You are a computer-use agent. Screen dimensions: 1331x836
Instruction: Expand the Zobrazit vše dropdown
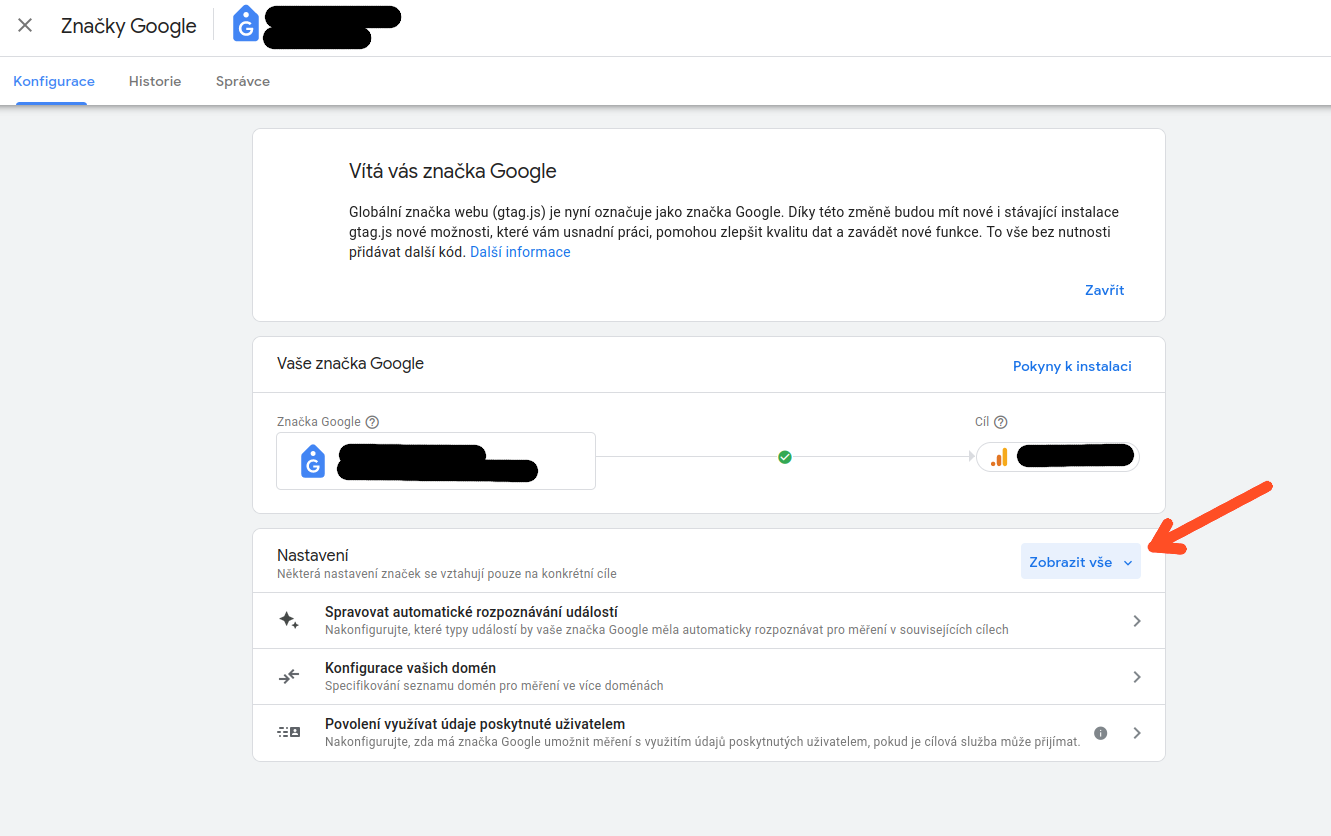click(x=1080, y=562)
